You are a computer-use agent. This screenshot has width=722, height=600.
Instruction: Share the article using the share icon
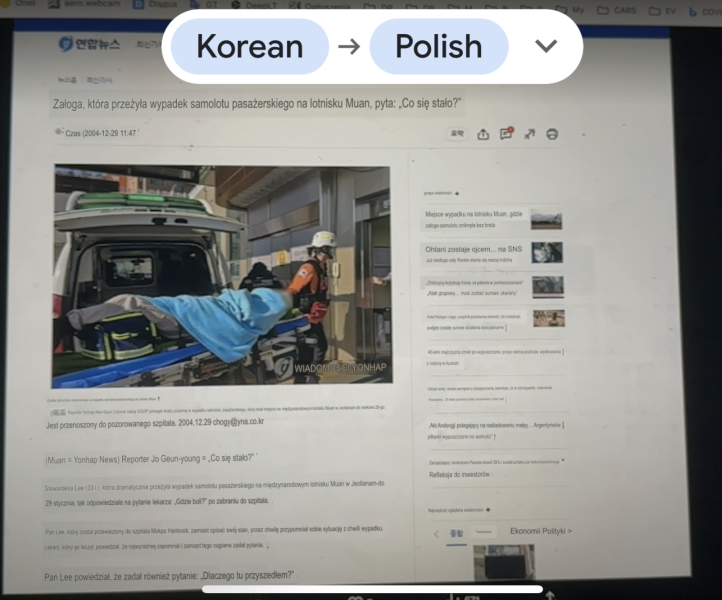click(483, 134)
